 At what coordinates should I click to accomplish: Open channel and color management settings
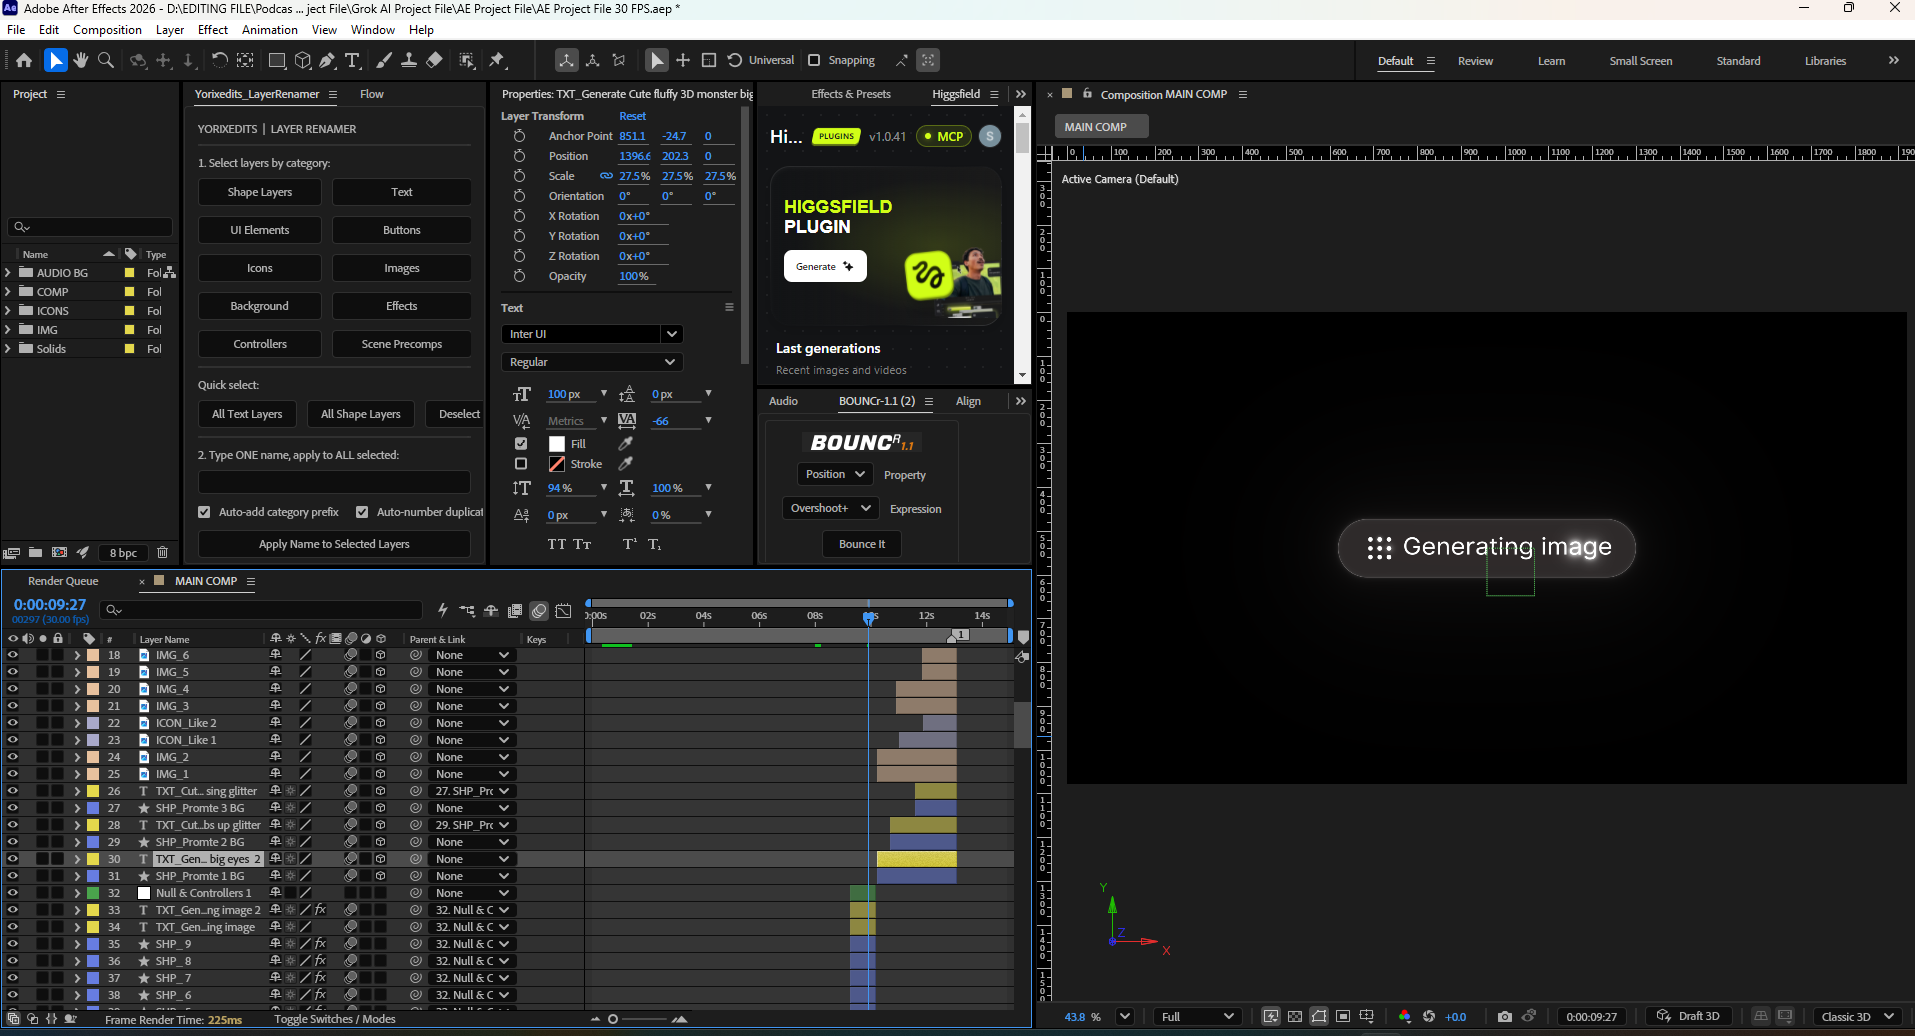click(1405, 1016)
